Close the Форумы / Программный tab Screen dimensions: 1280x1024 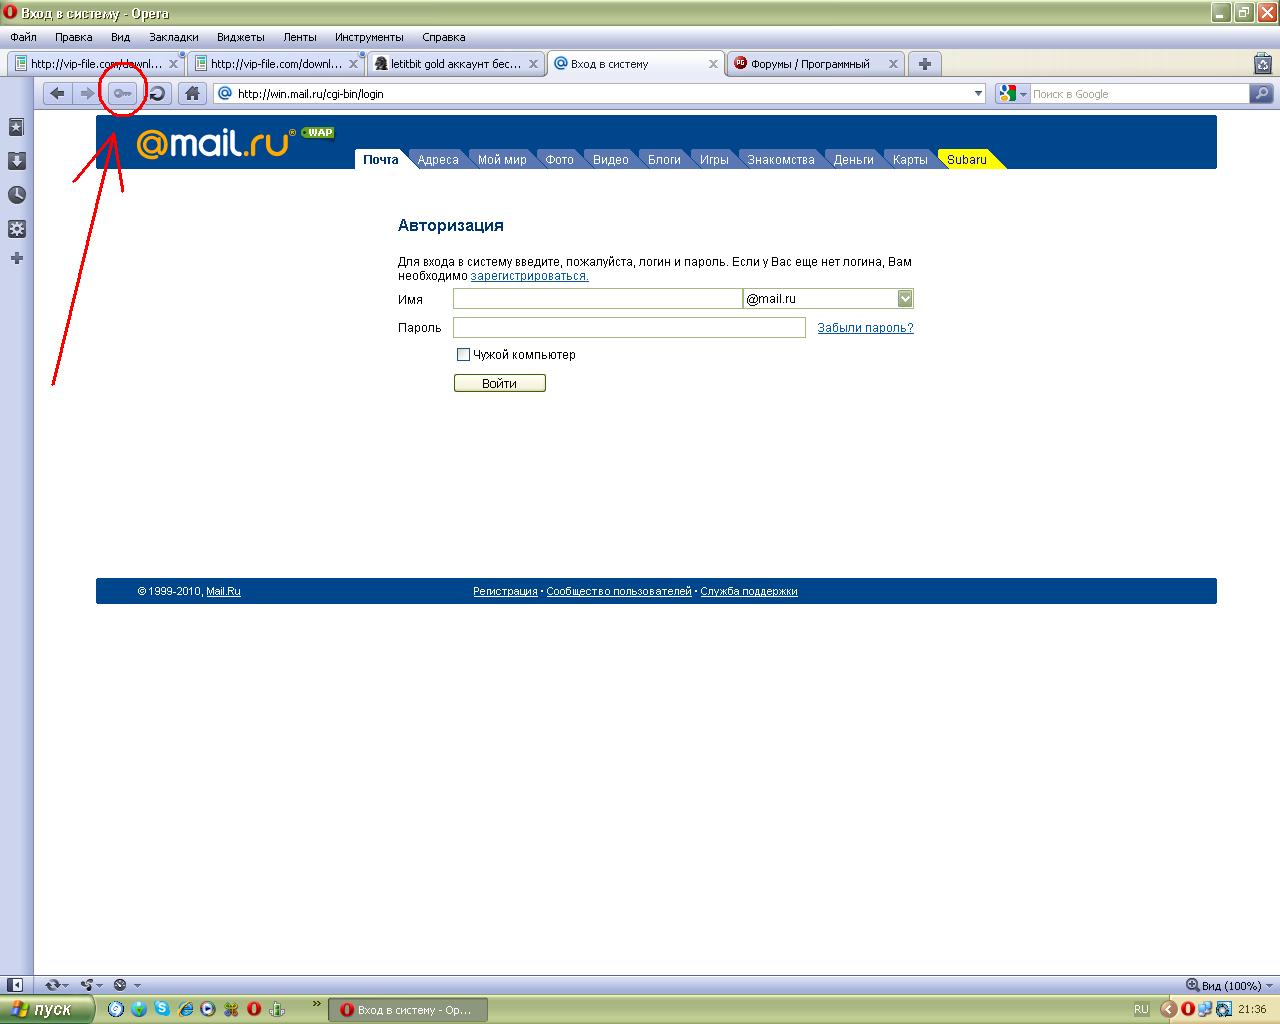pyautogui.click(x=893, y=64)
